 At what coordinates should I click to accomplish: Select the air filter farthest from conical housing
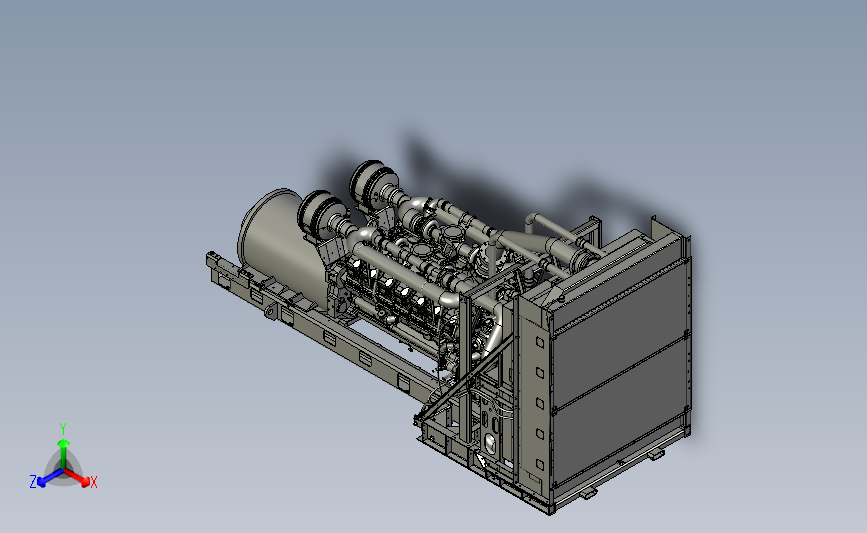tap(373, 184)
